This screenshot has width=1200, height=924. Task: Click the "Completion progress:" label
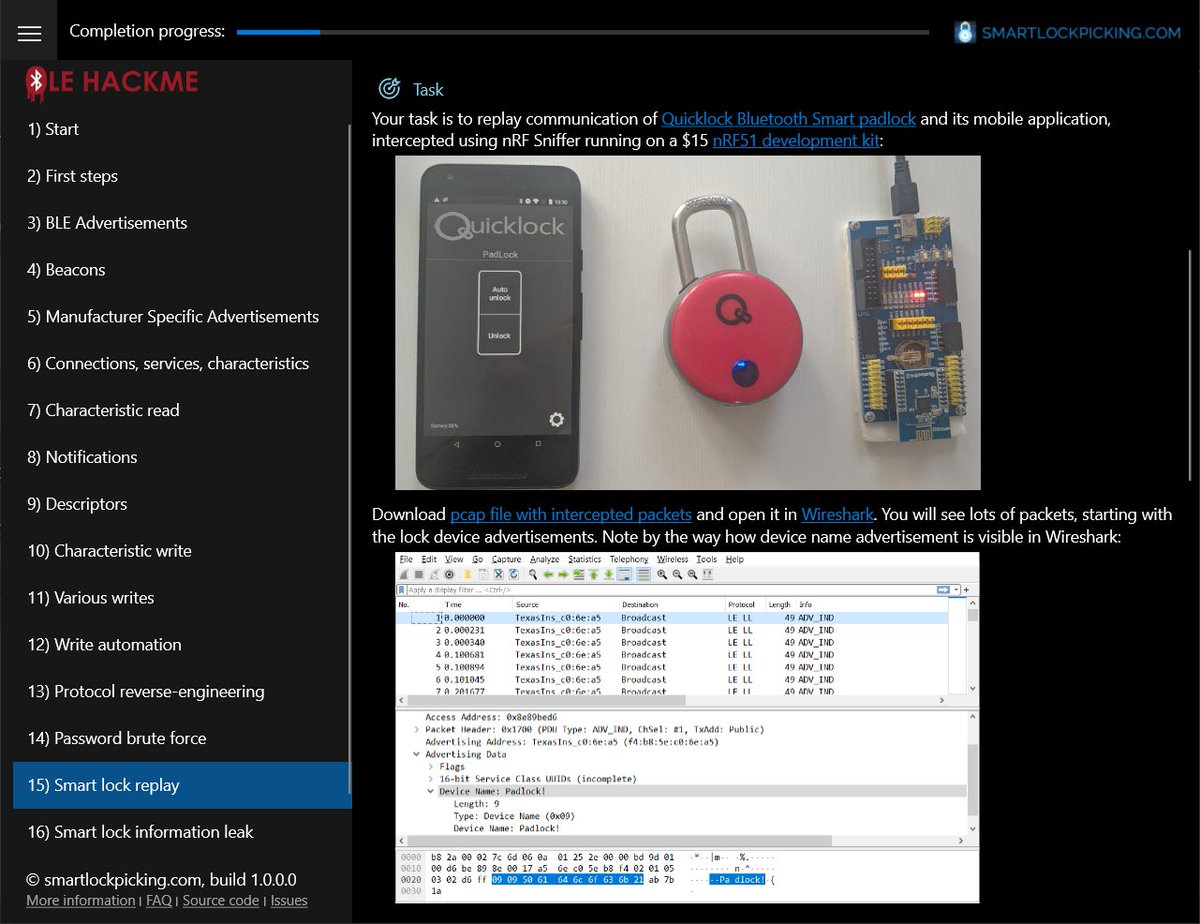pyautogui.click(x=147, y=31)
